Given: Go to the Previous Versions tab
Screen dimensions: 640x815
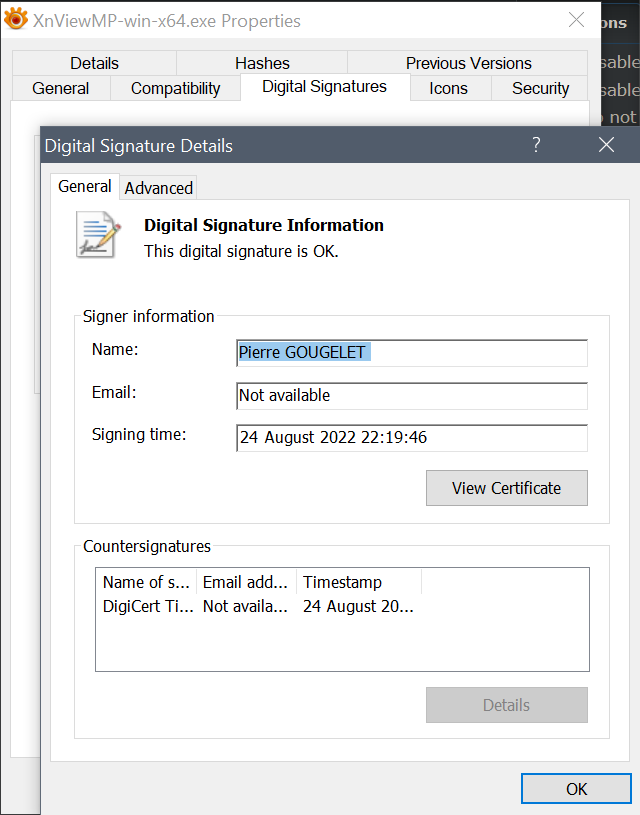Looking at the screenshot, I should [468, 63].
